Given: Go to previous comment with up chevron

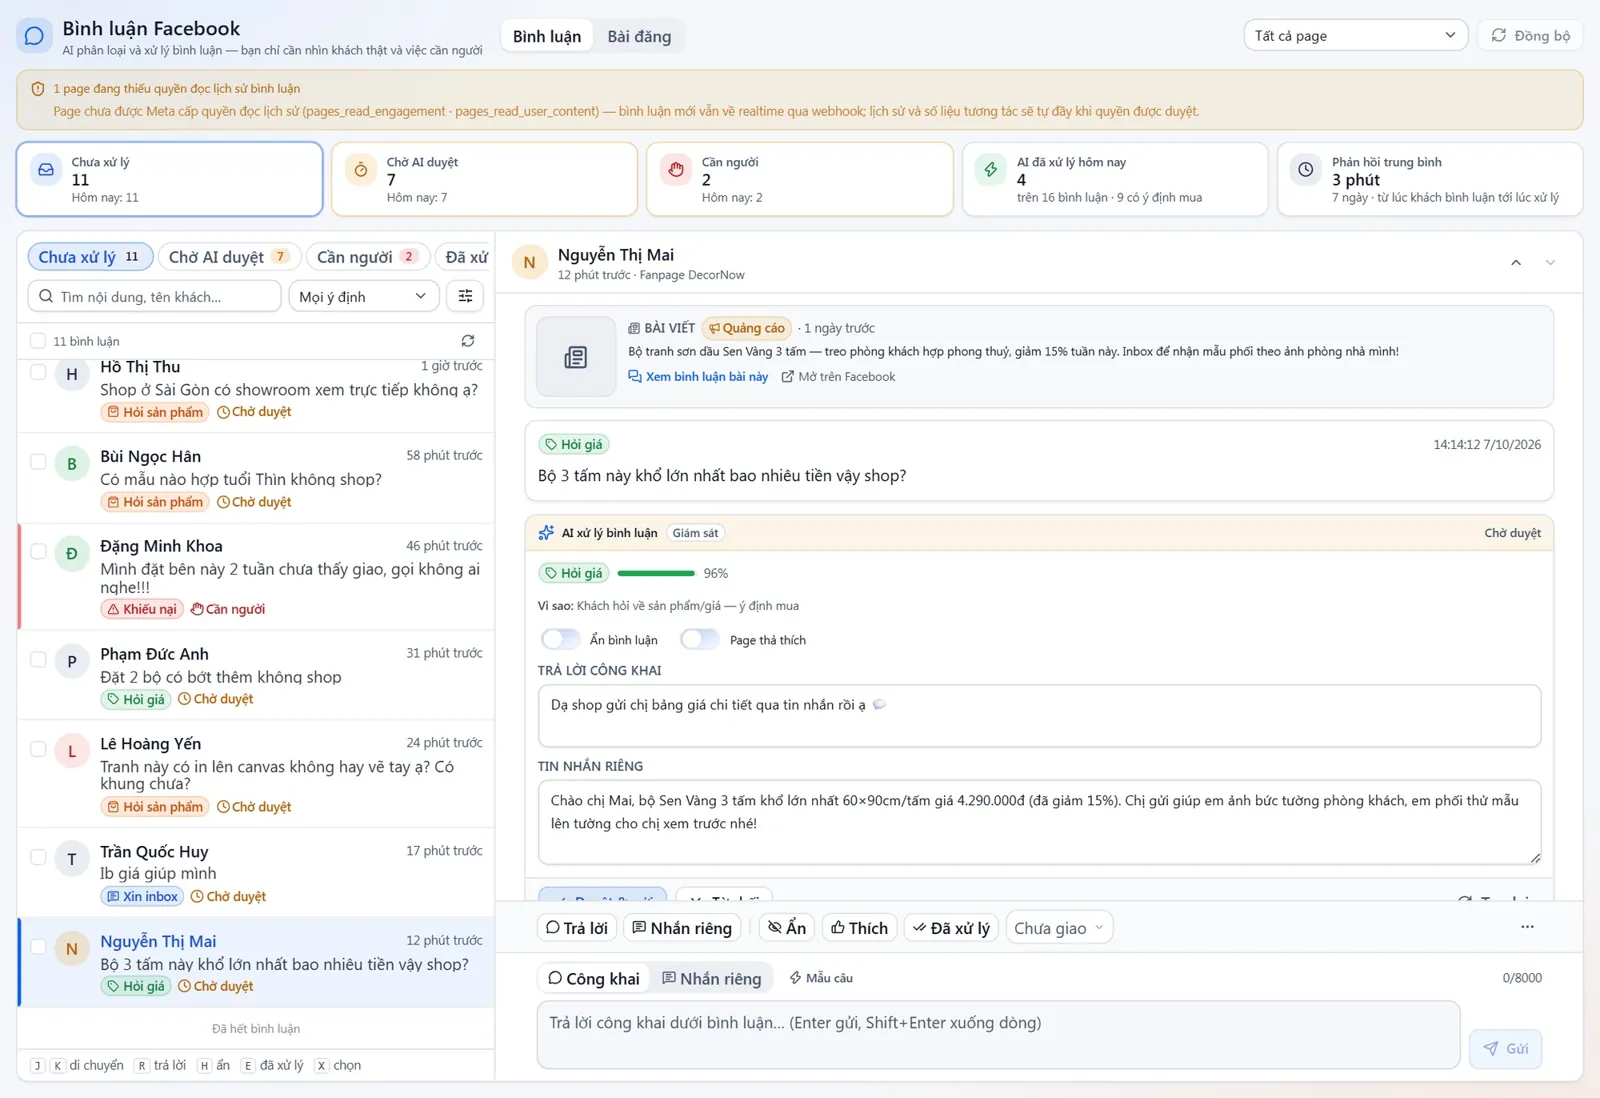Looking at the screenshot, I should coord(1516,263).
